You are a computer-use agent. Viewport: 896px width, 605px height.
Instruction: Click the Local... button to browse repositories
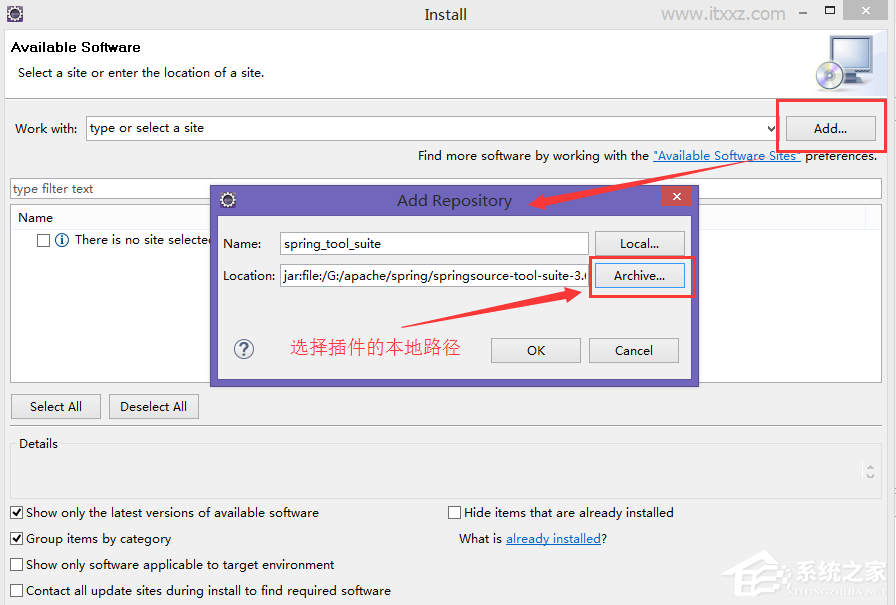click(640, 243)
